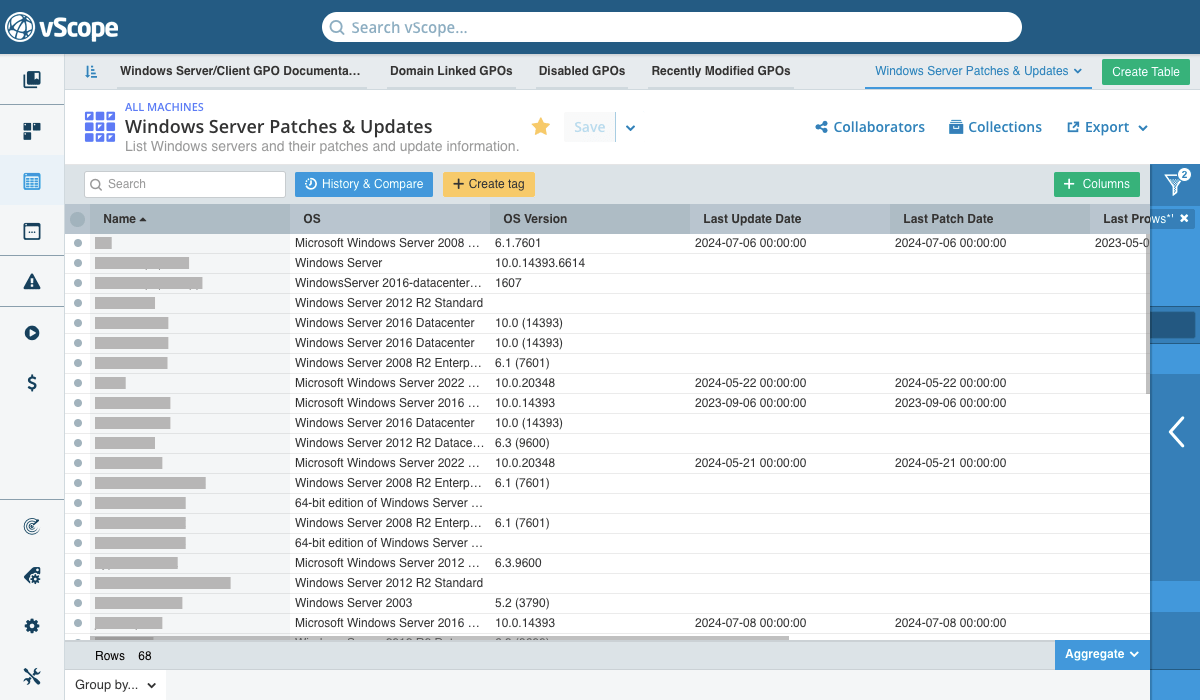Select the WindowsServer 2016-datacenter 1607 row
This screenshot has width=1200, height=700.
[x=78, y=283]
